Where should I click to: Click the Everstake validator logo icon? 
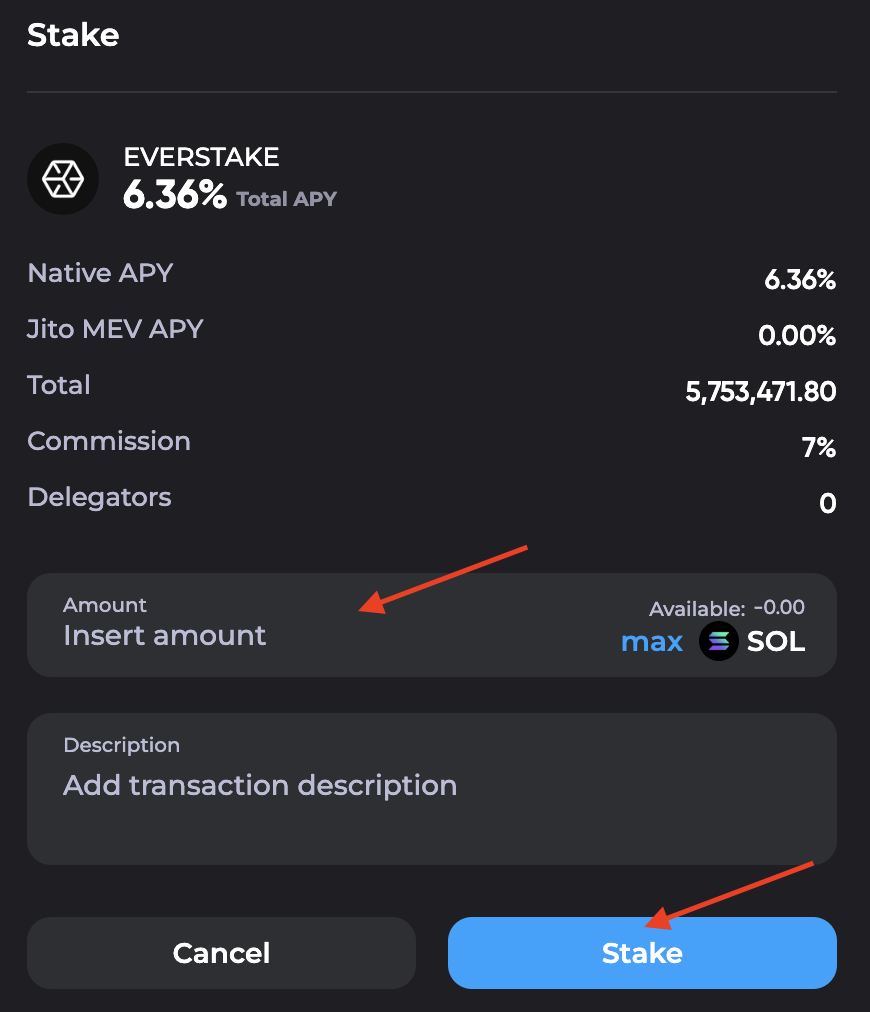pos(63,179)
